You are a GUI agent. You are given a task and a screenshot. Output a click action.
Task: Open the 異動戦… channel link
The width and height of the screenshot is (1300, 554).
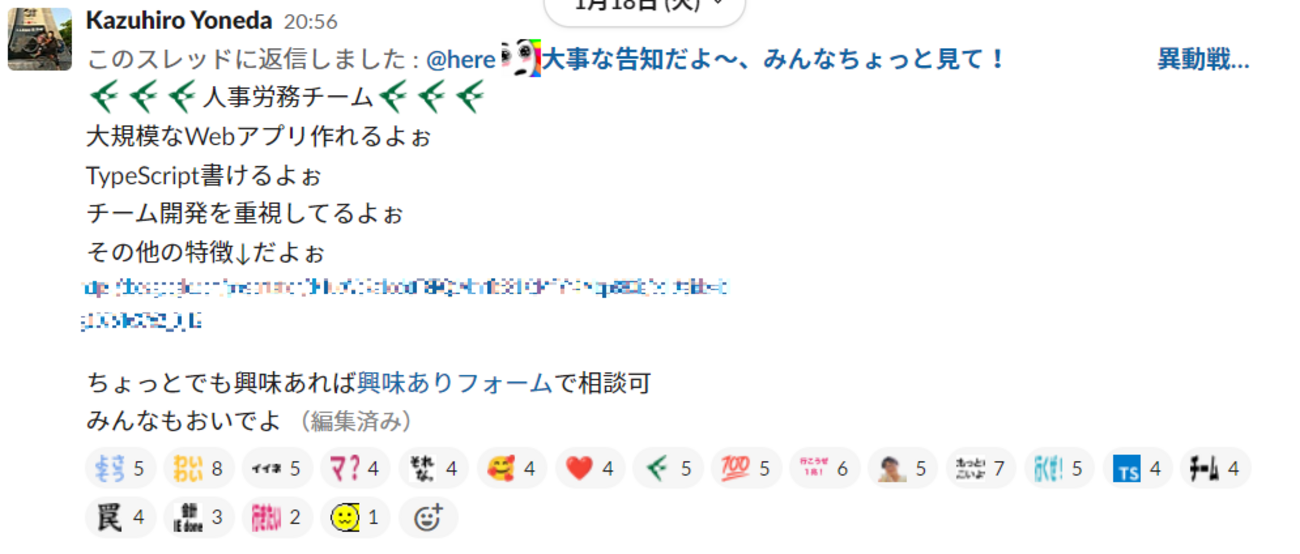click(x=1203, y=60)
